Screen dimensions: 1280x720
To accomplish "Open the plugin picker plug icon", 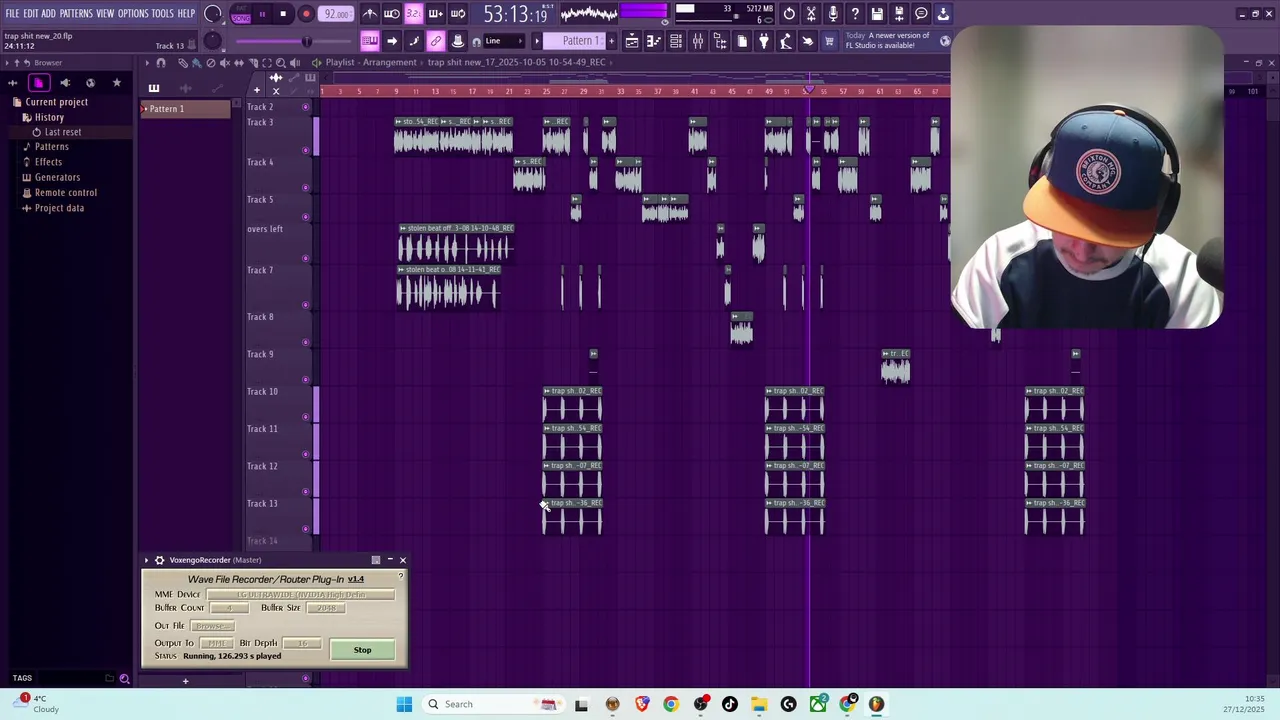I will (764, 41).
